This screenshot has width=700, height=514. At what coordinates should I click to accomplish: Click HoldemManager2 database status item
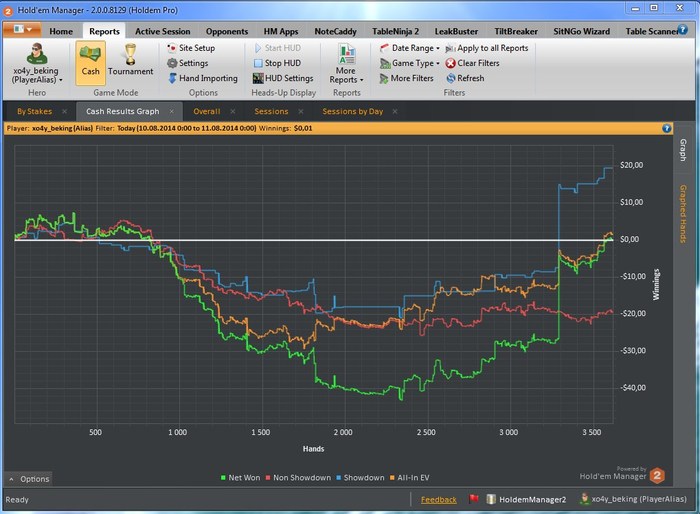(x=526, y=499)
